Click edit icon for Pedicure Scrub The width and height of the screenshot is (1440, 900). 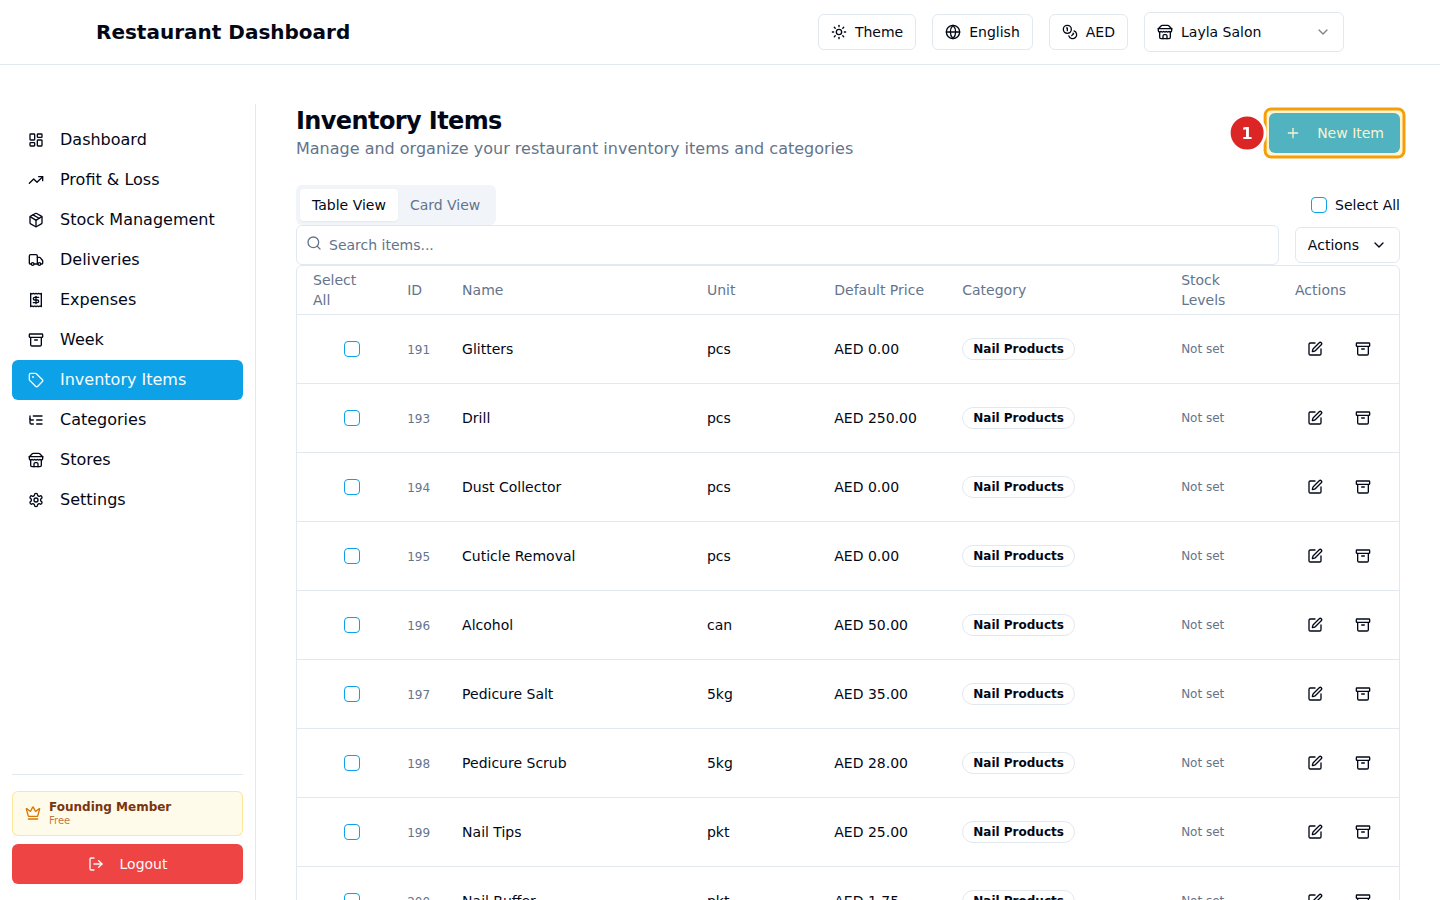point(1315,763)
